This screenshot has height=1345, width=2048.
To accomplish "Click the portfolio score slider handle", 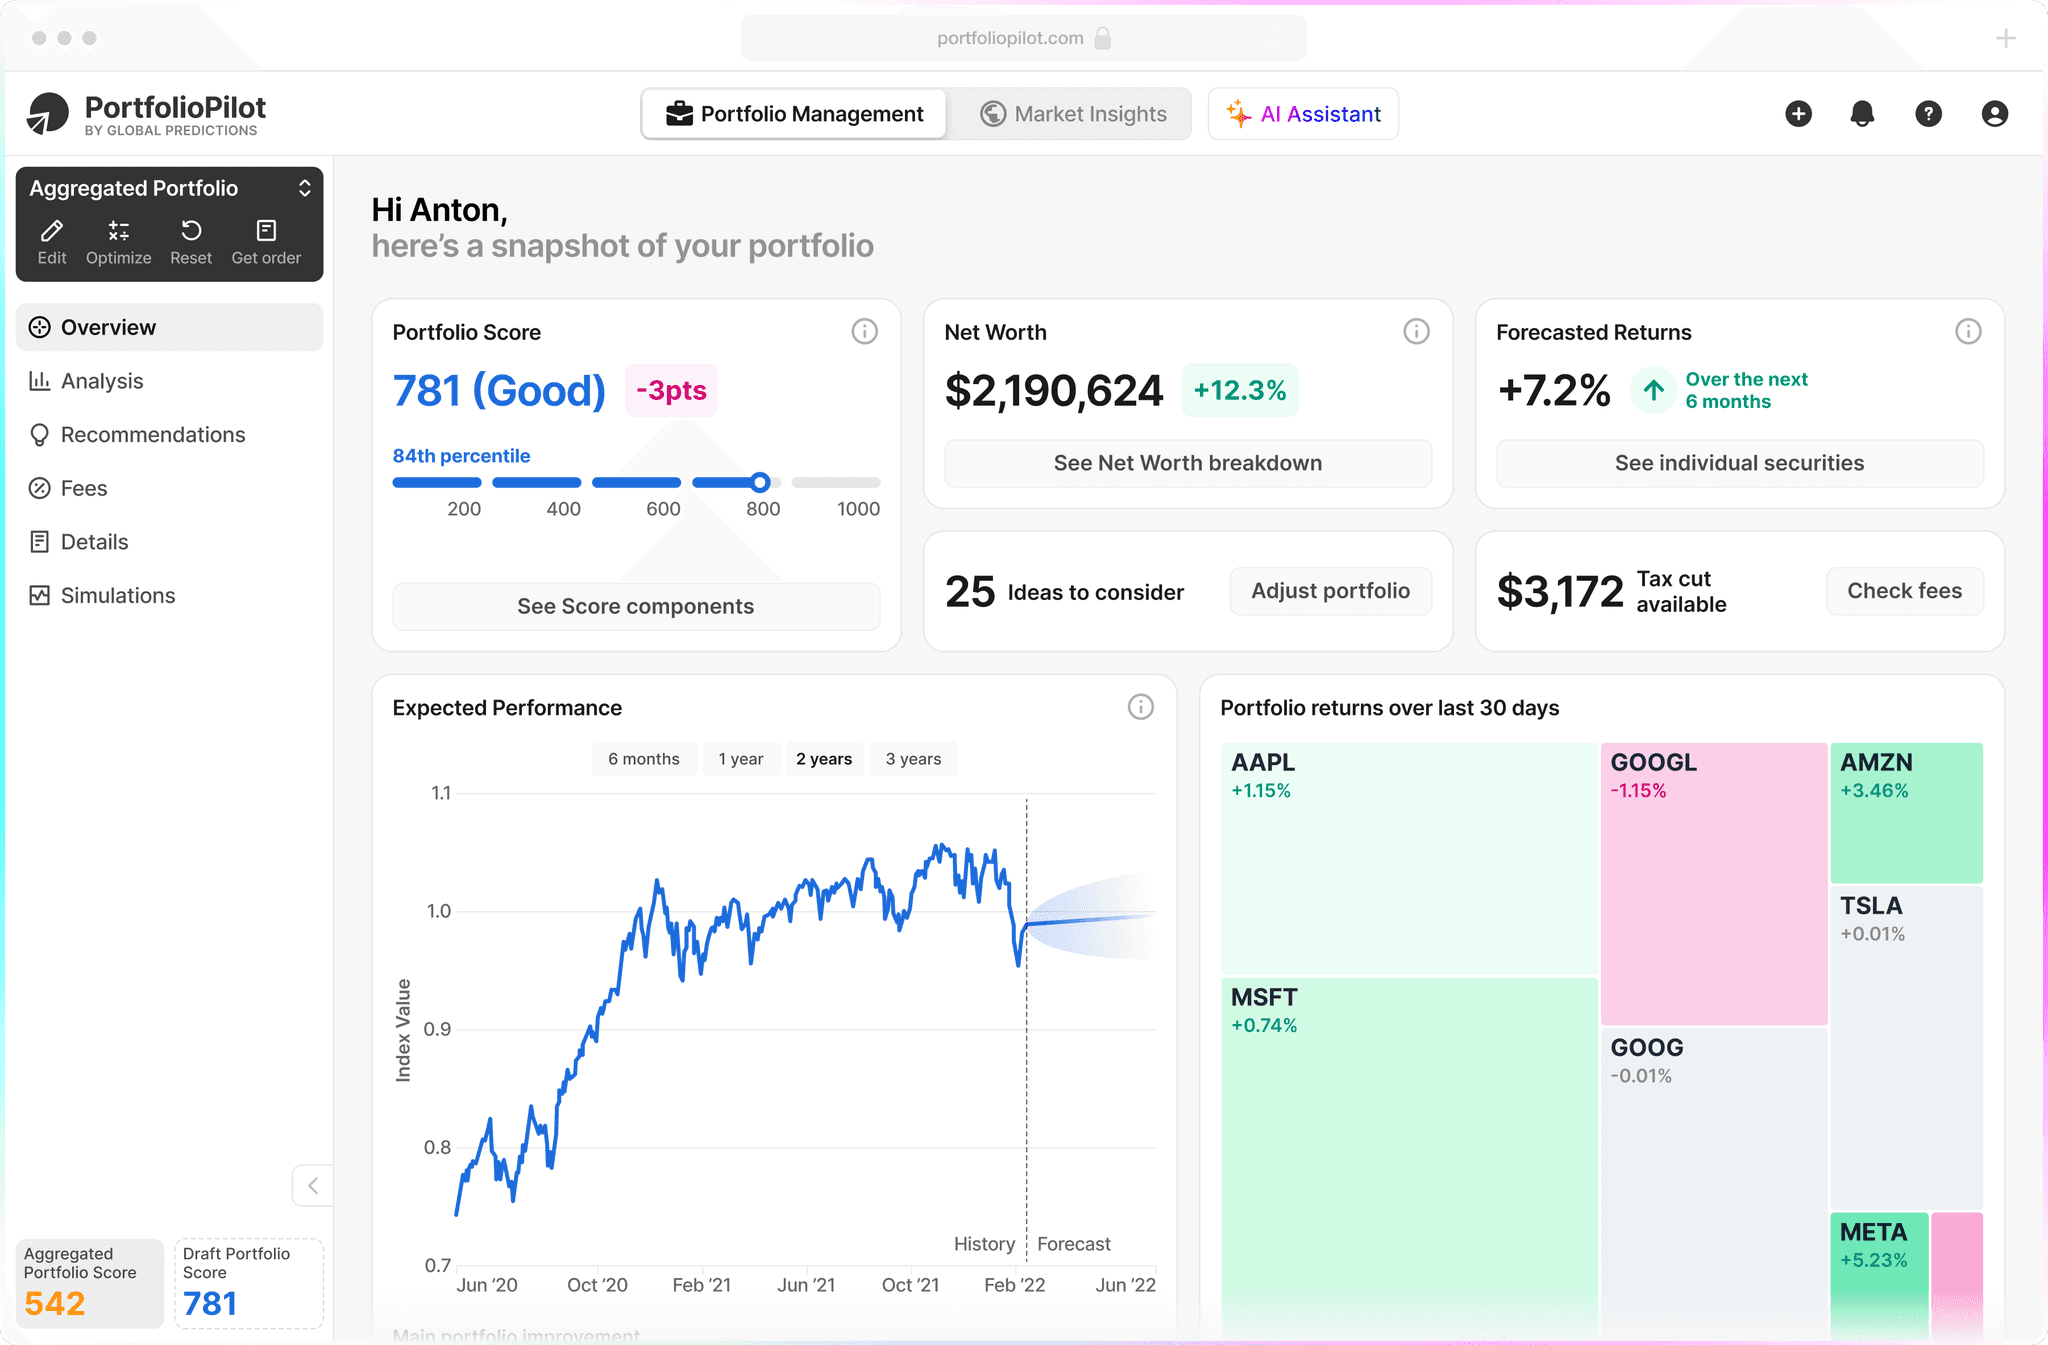I will pos(760,483).
